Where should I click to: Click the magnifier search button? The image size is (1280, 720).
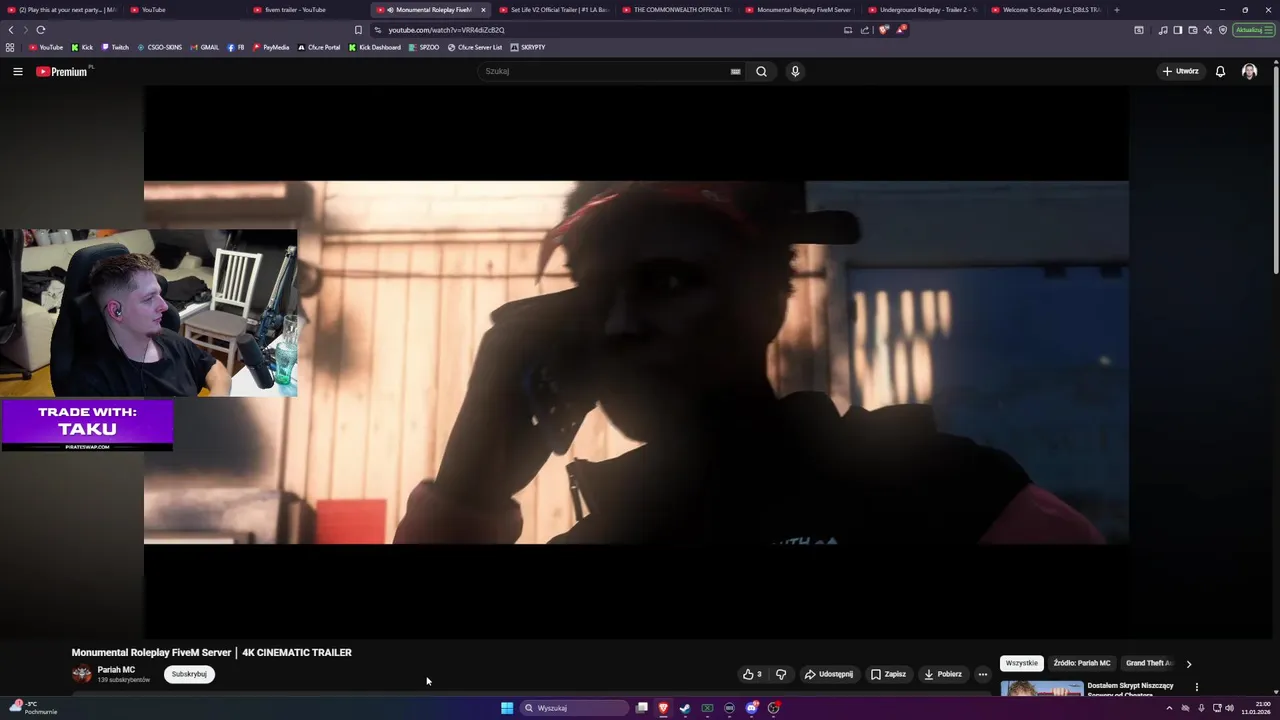(x=761, y=71)
